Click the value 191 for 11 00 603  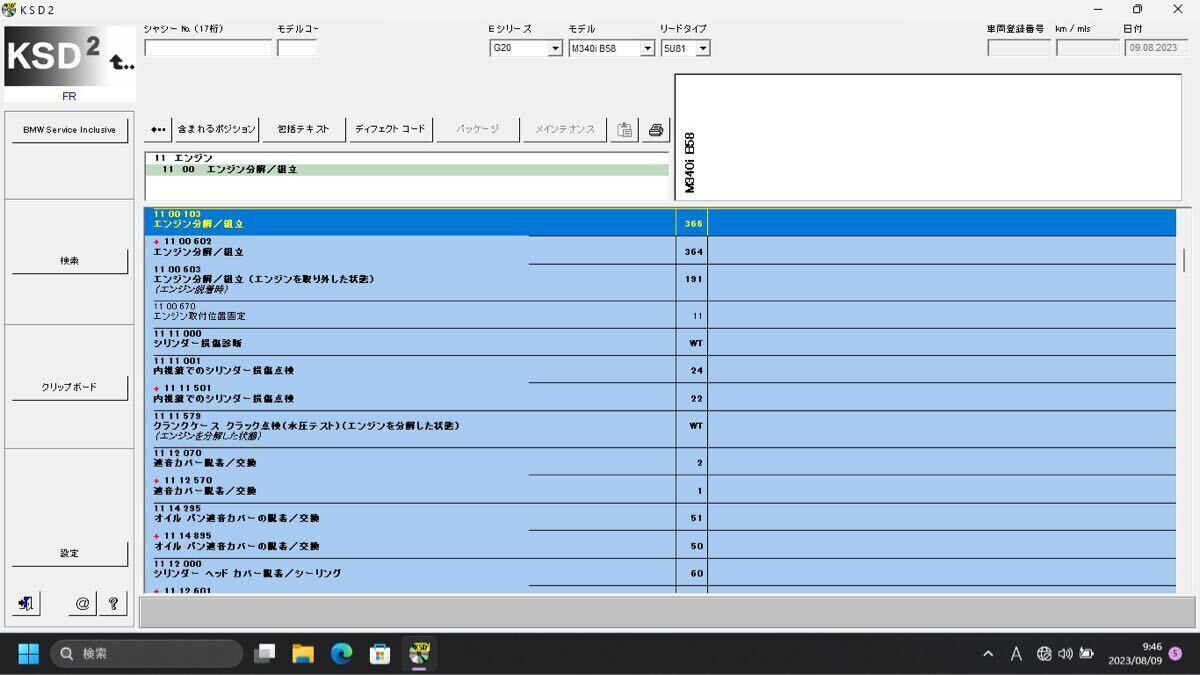[693, 279]
